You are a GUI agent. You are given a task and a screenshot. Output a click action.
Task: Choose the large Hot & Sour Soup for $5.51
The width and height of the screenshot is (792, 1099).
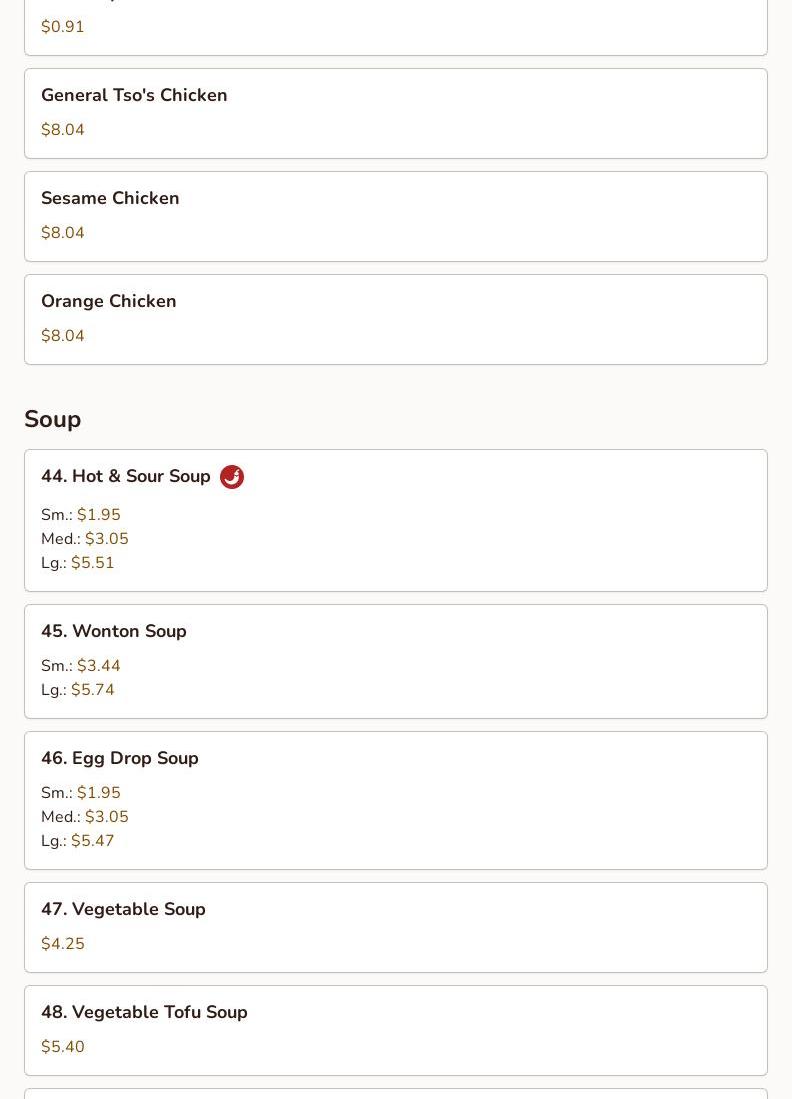92,563
